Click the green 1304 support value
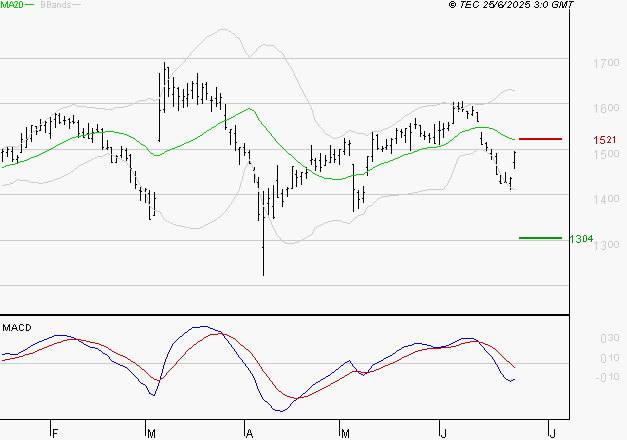627x440 pixels. 581,239
